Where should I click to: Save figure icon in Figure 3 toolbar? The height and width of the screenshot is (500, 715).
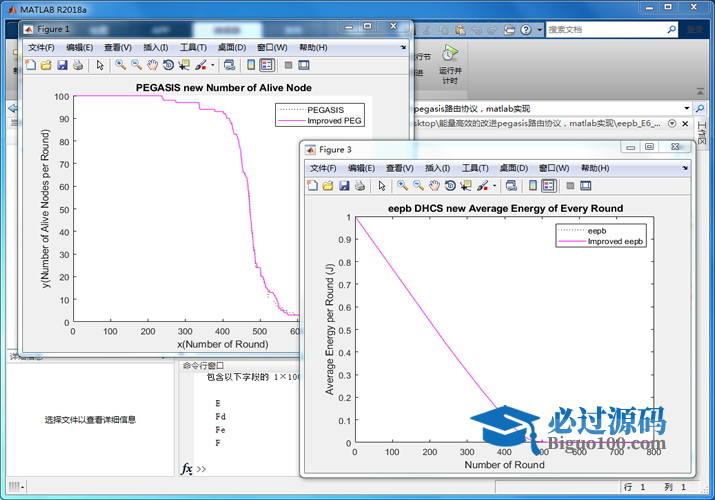coord(344,186)
